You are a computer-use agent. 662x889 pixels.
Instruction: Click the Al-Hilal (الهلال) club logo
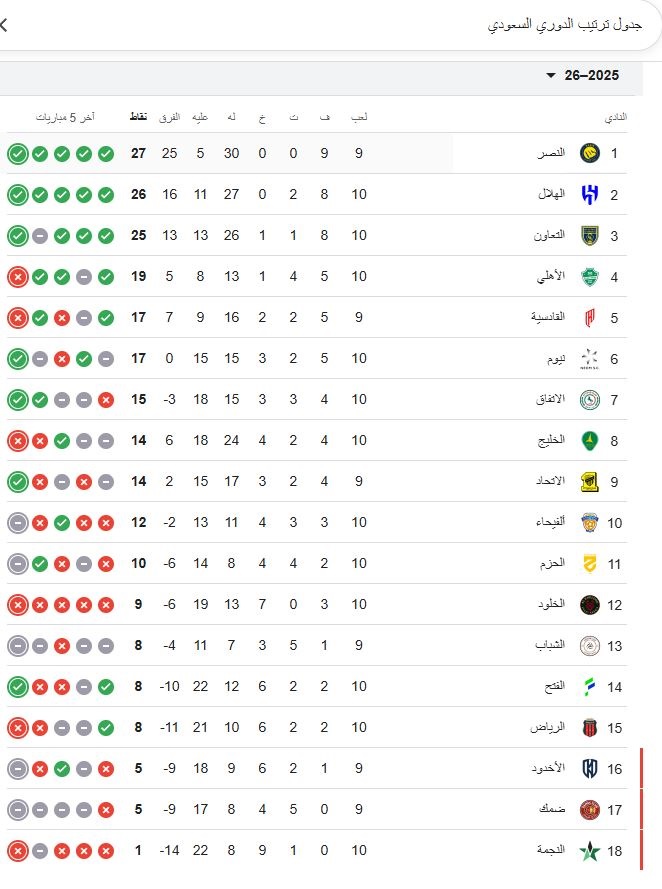point(589,194)
